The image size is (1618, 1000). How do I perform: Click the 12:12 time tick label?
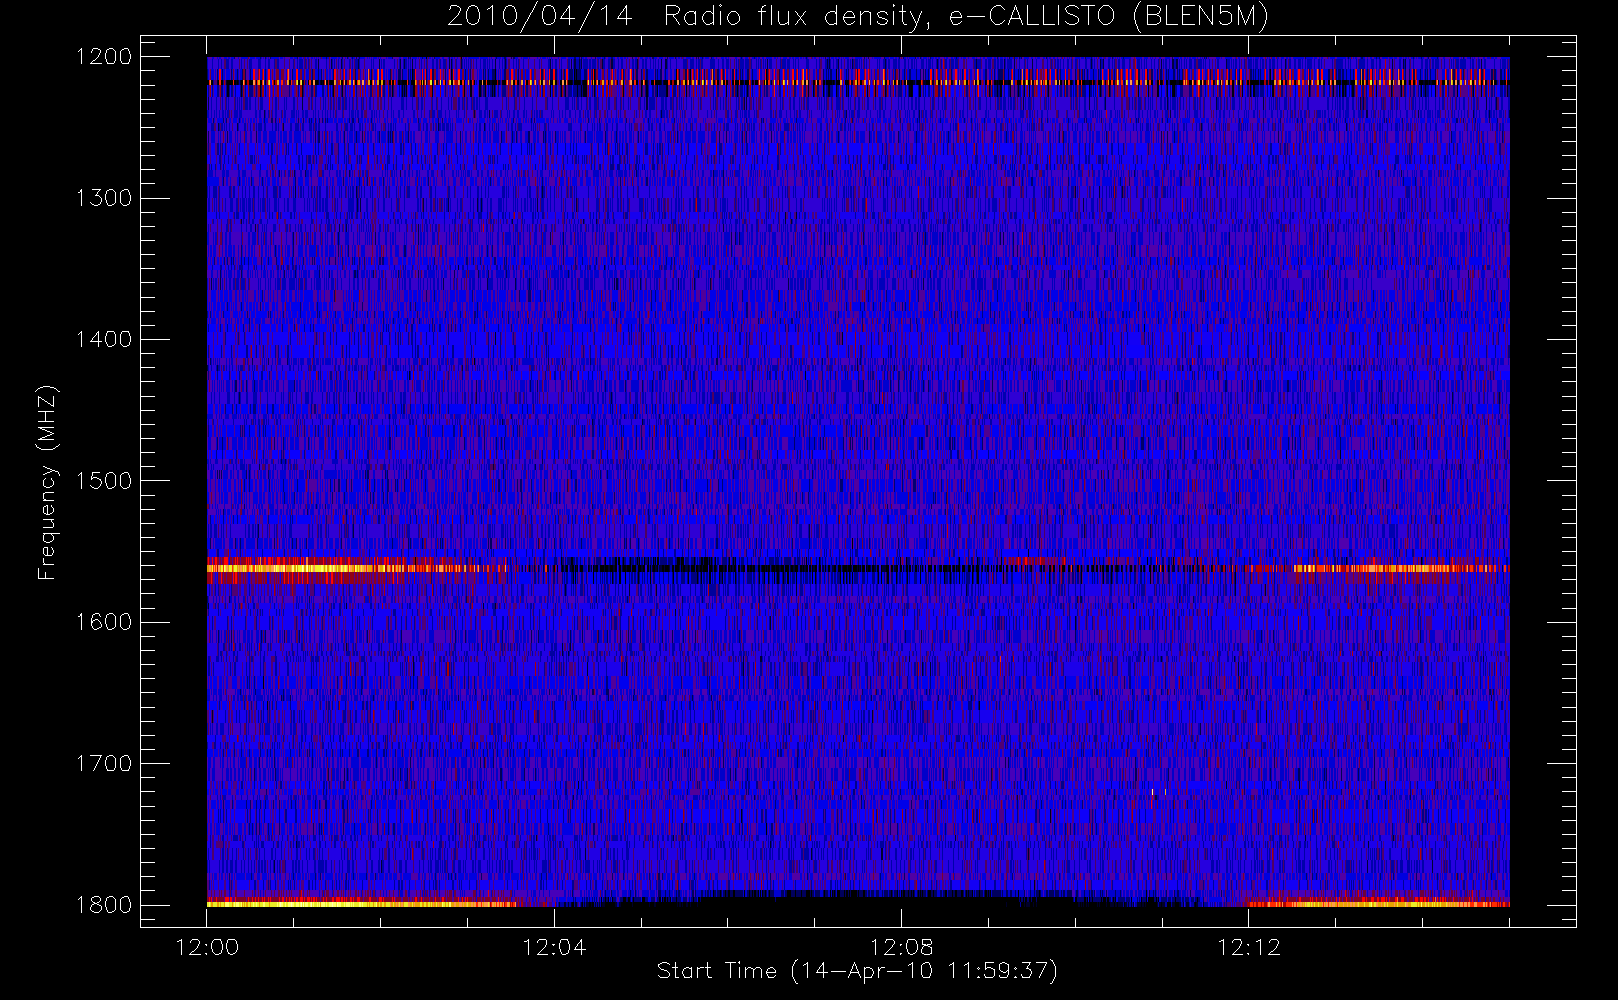pos(1248,947)
